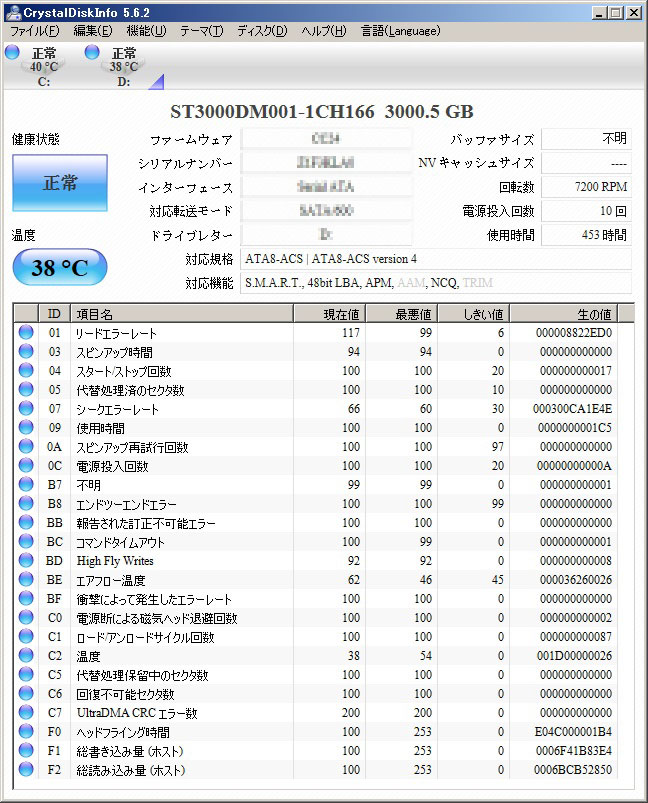Click status orb for BF row
The height and width of the screenshot is (803, 648).
point(26,598)
